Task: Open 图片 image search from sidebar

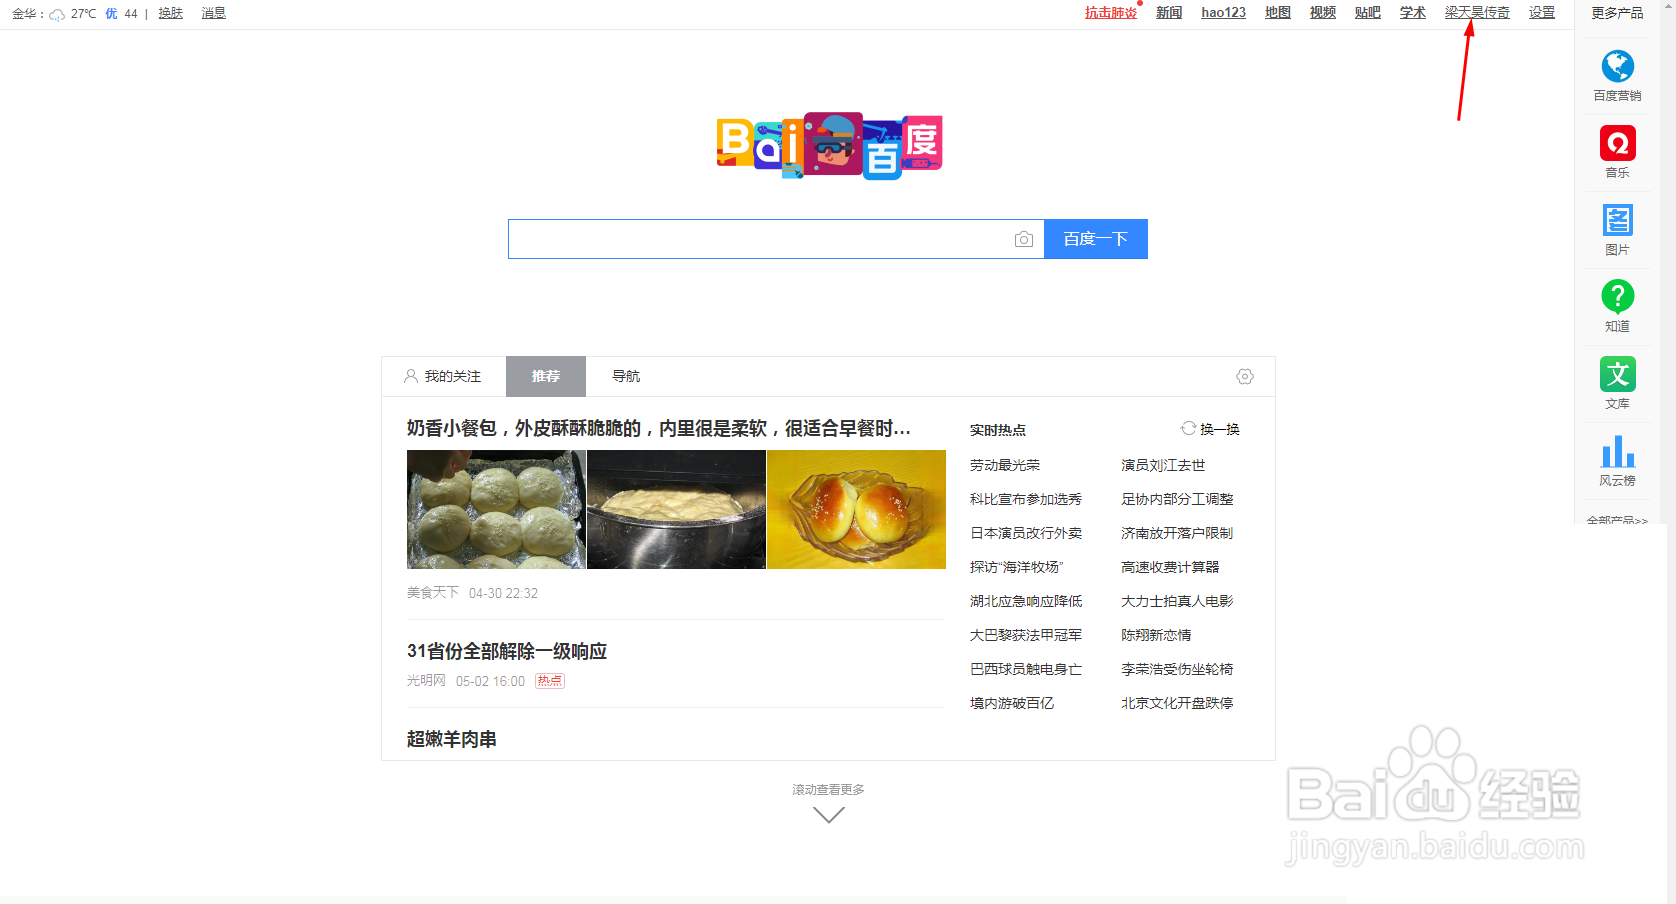Action: [1617, 228]
